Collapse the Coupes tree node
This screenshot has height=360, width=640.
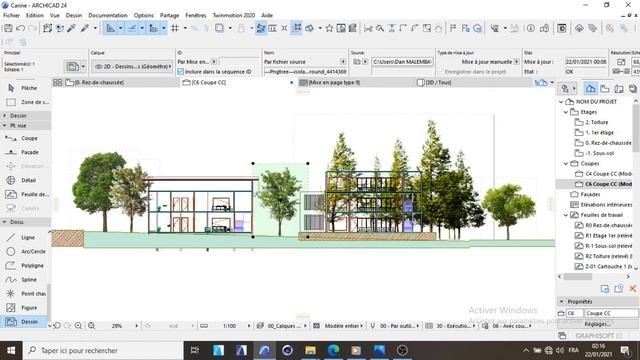click(x=566, y=163)
